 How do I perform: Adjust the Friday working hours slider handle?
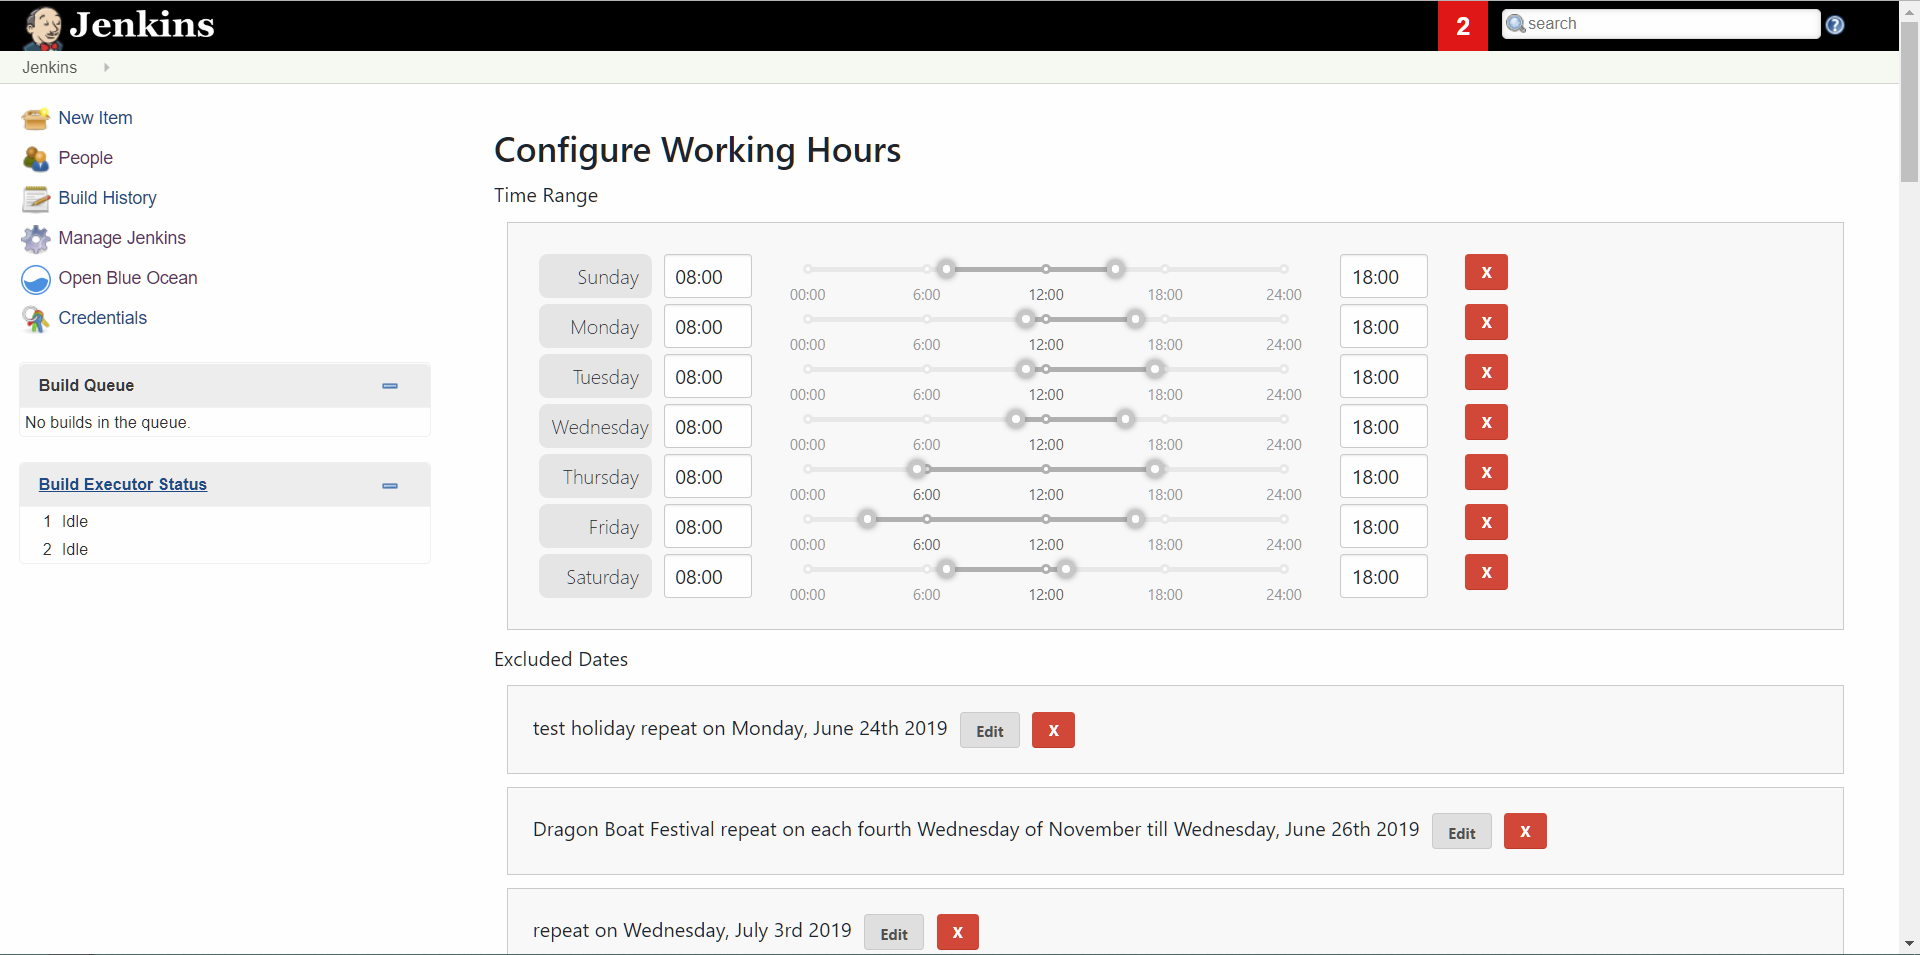click(x=867, y=519)
